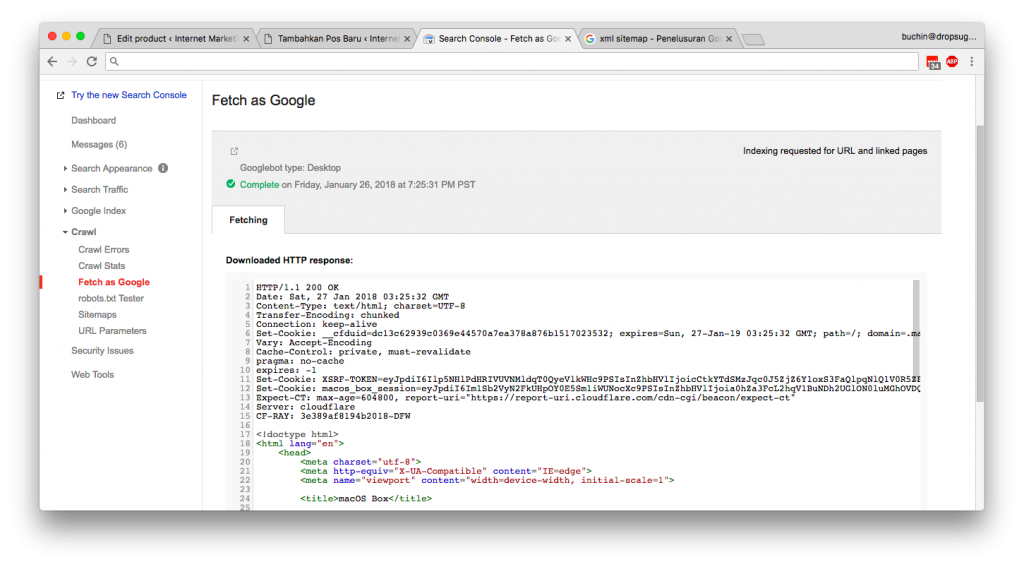Click the Expect-CT header line

[x=526, y=398]
